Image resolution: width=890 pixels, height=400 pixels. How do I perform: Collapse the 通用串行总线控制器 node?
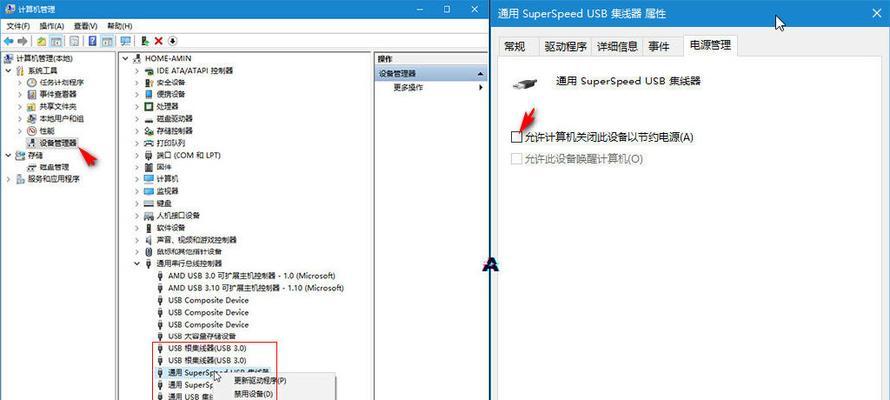(x=136, y=263)
